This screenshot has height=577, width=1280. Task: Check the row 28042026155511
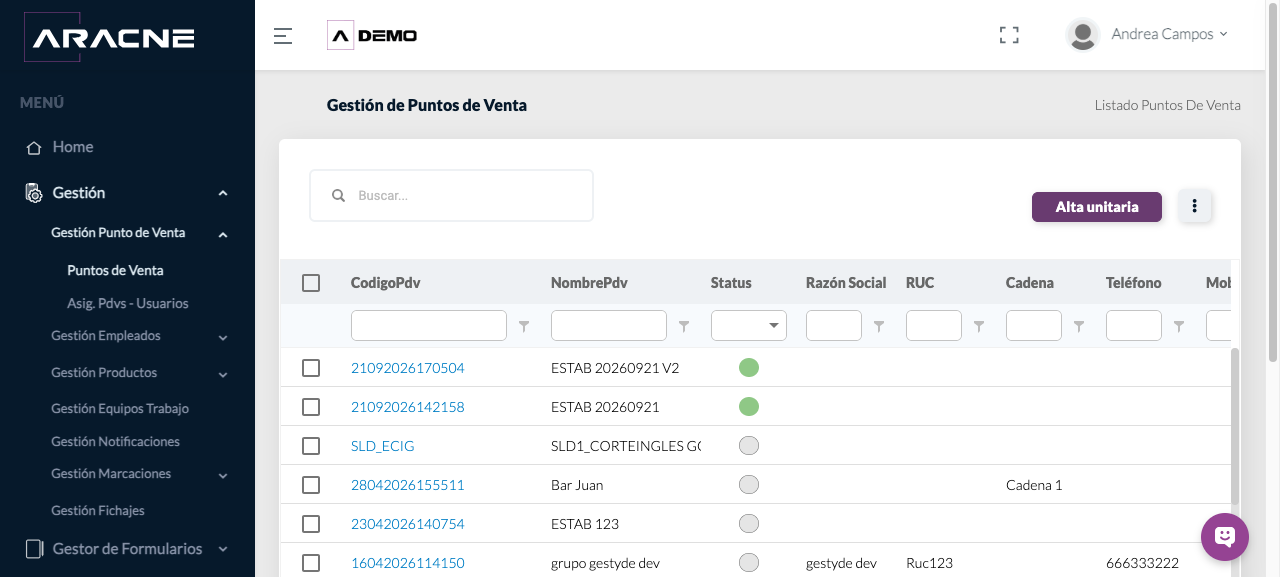311,485
